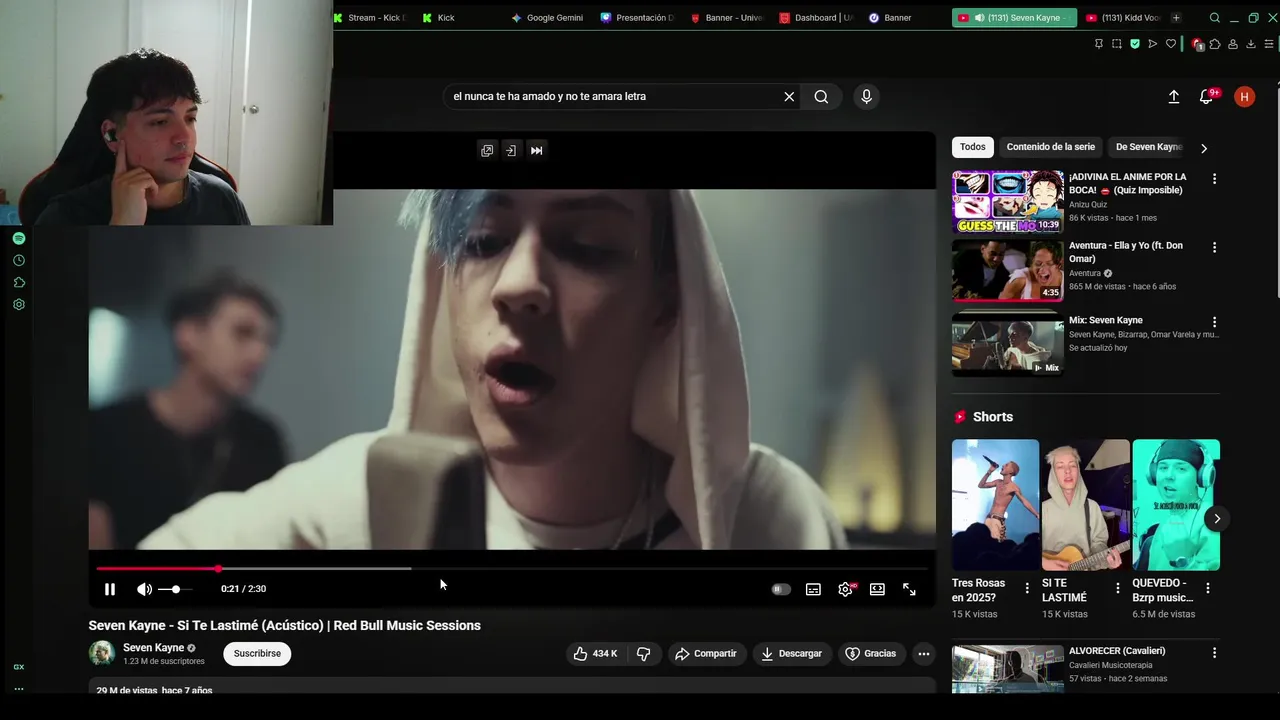1280x720 pixels.
Task: Open Spotify in the browser sidebar
Action: [x=19, y=238]
